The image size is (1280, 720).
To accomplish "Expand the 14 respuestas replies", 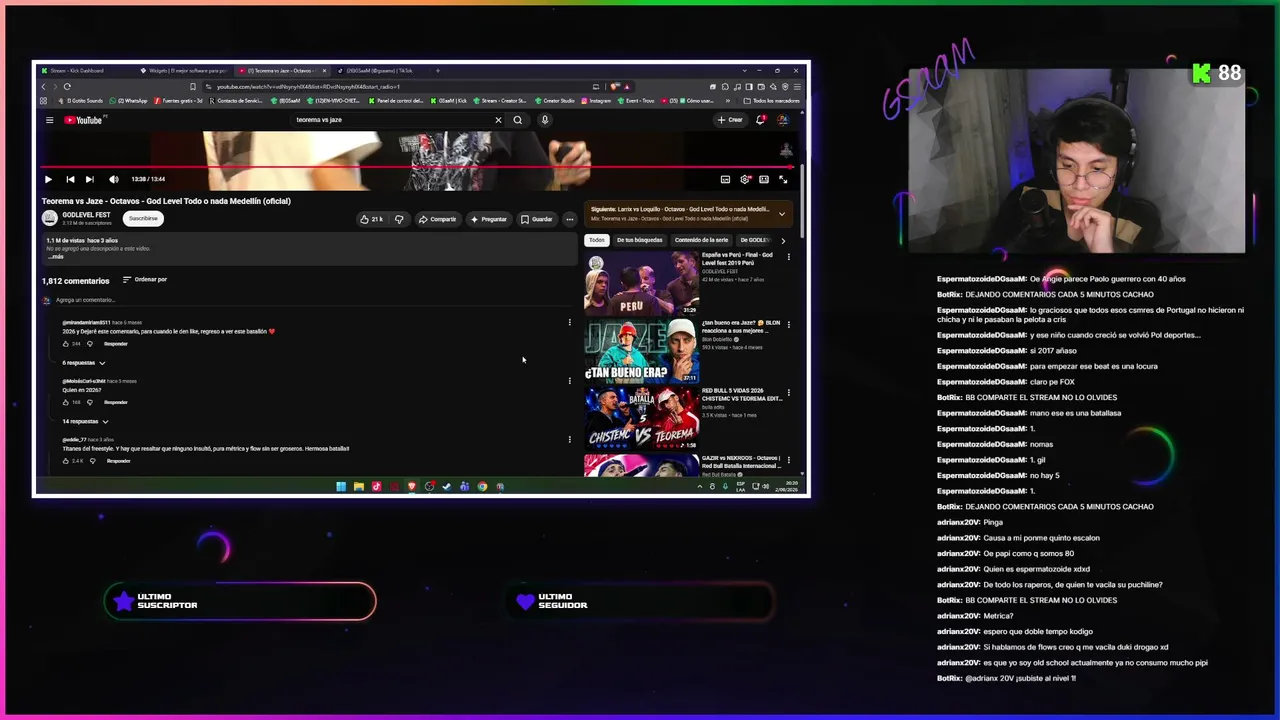I will coord(86,421).
